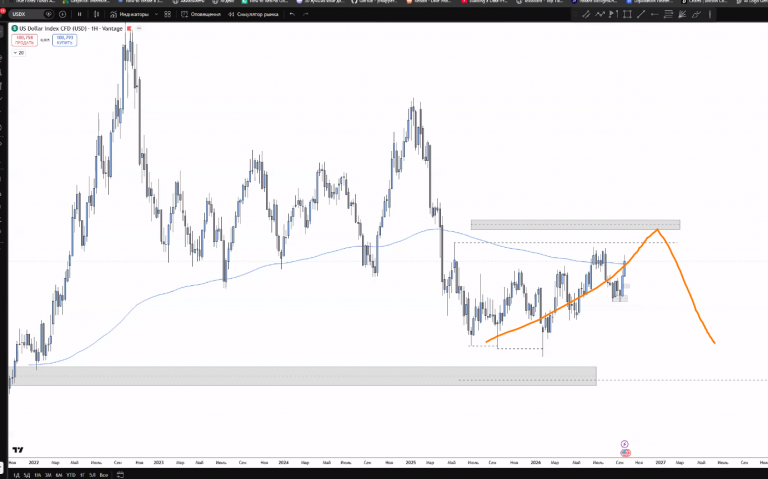The height and width of the screenshot is (479, 768).
Task: Open the H timeframe interval selector
Action: point(79,14)
